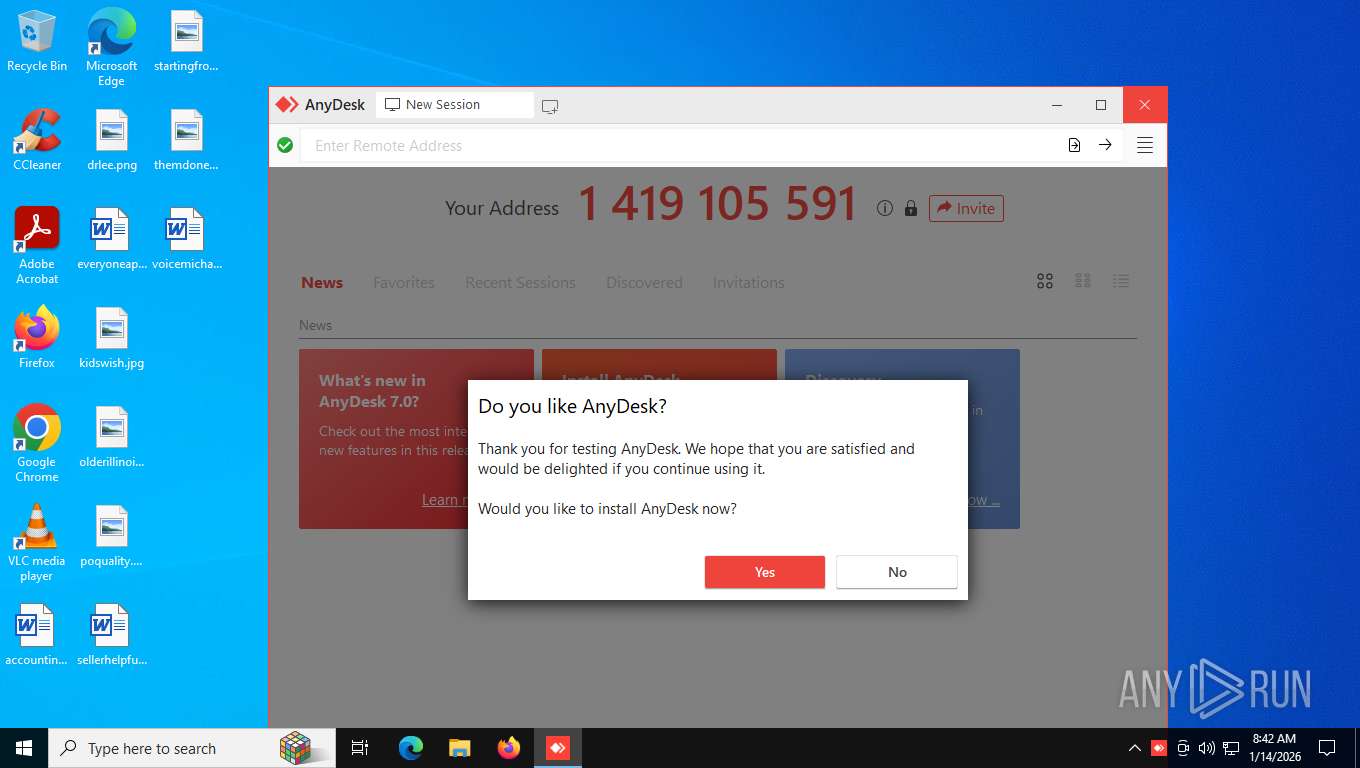Select the themdone image file on desktop

(x=186, y=140)
